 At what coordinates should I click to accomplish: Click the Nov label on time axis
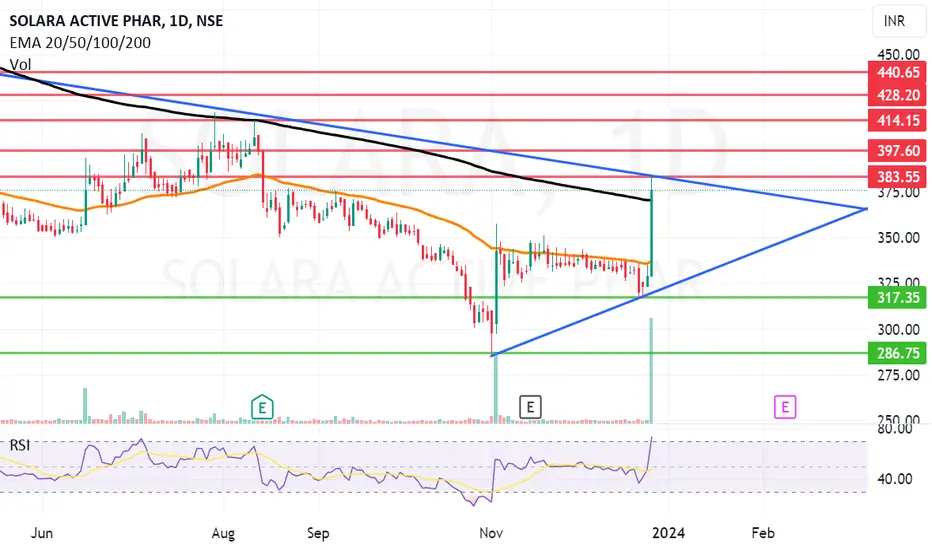pos(491,533)
